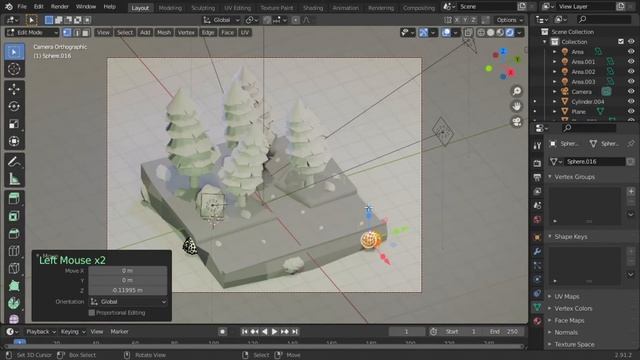Open the Options dropdown
The height and width of the screenshot is (360, 640).
click(x=509, y=20)
